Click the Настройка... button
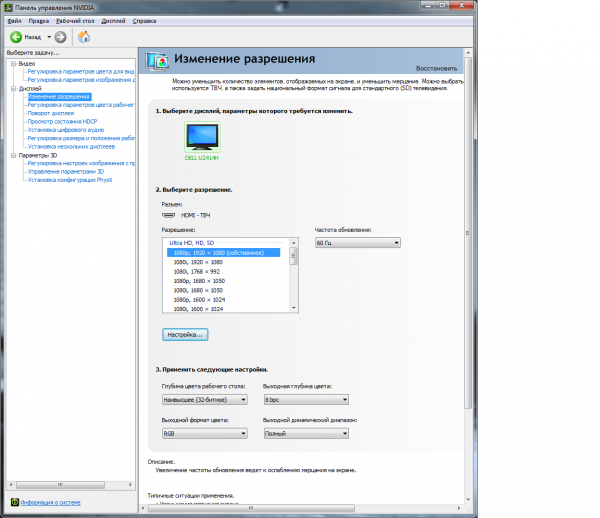 point(185,334)
